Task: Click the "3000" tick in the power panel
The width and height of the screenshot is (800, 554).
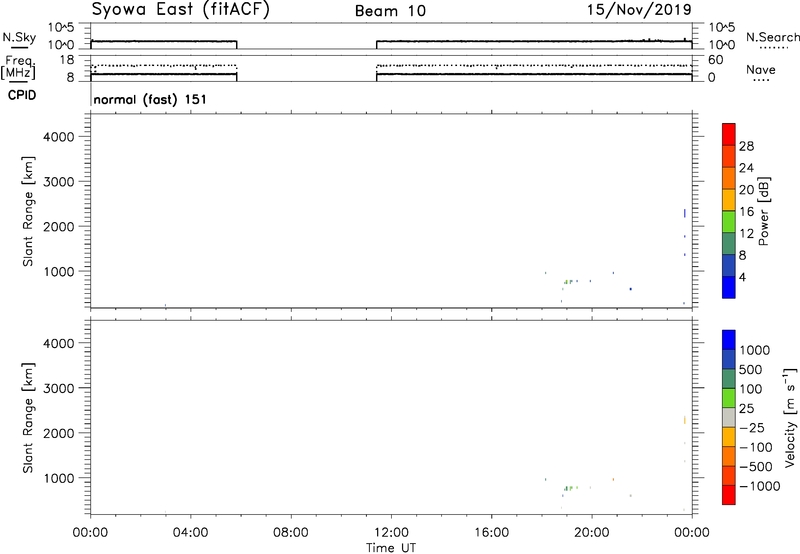Action: pyautogui.click(x=59, y=182)
